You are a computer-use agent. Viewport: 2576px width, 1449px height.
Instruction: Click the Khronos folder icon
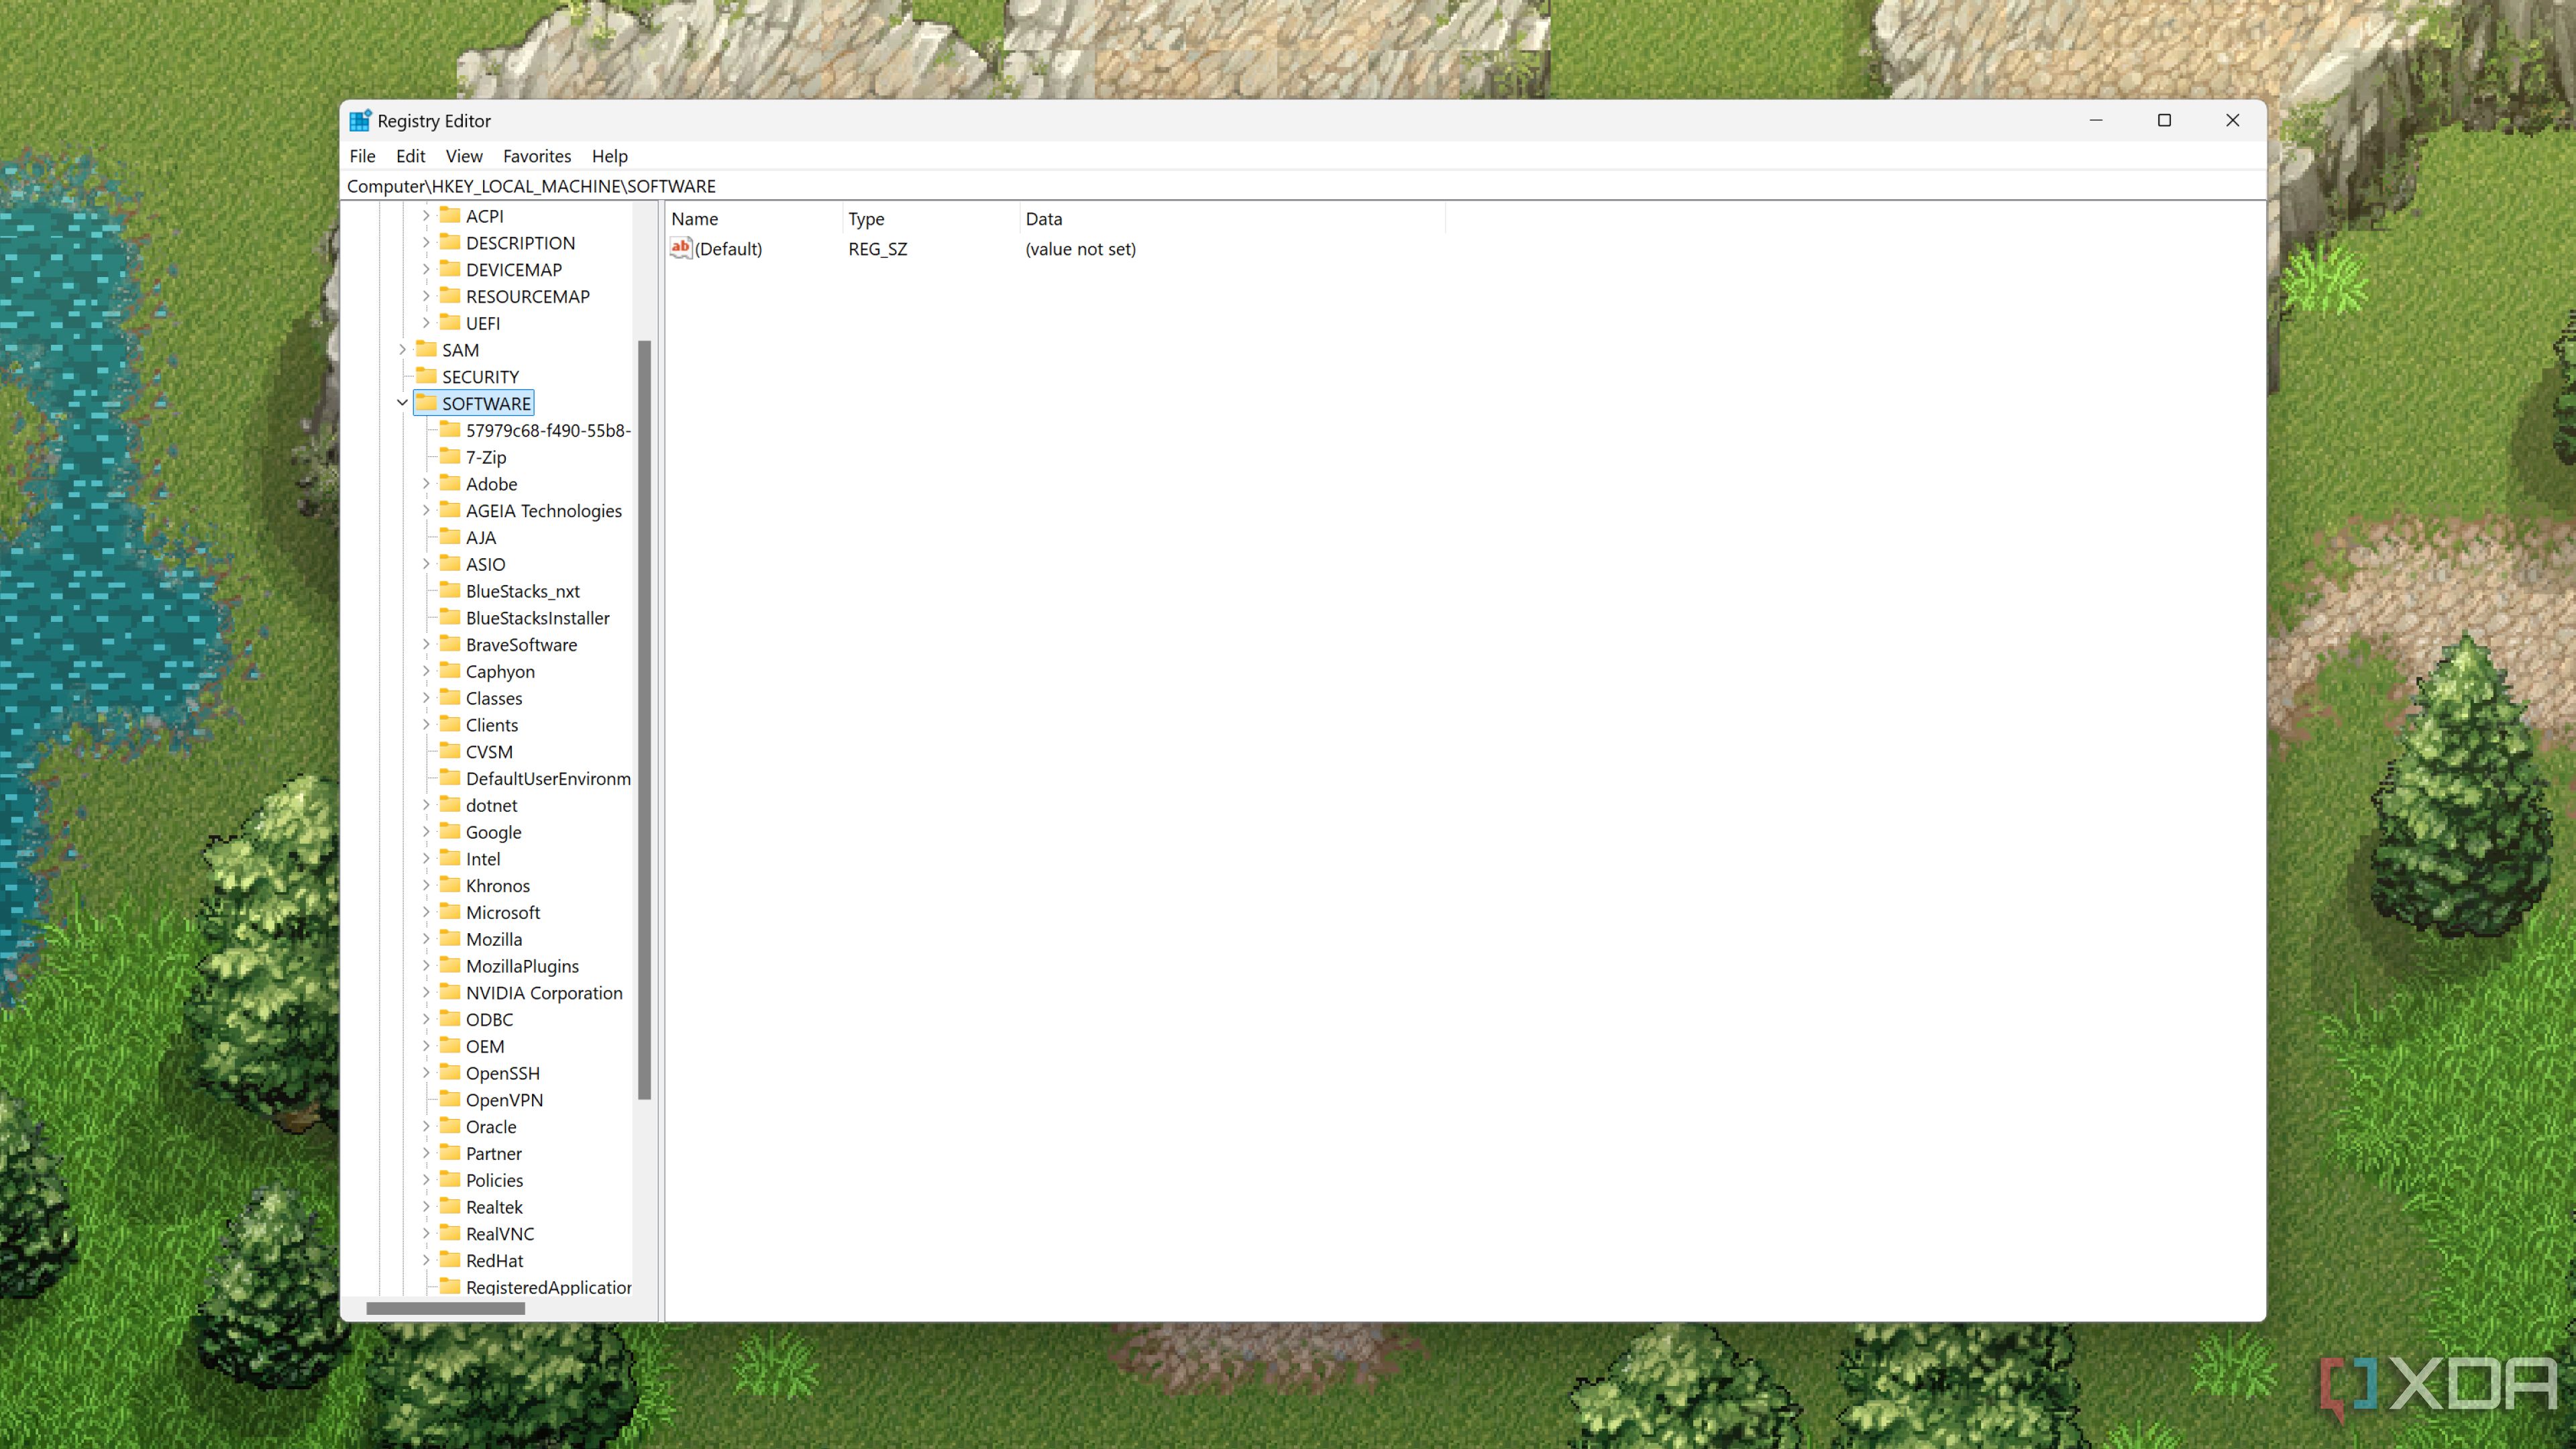[x=450, y=885]
